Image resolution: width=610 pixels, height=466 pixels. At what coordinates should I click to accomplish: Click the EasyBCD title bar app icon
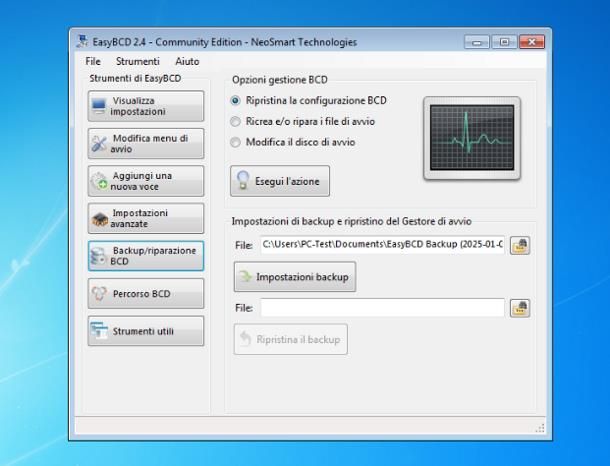point(82,41)
